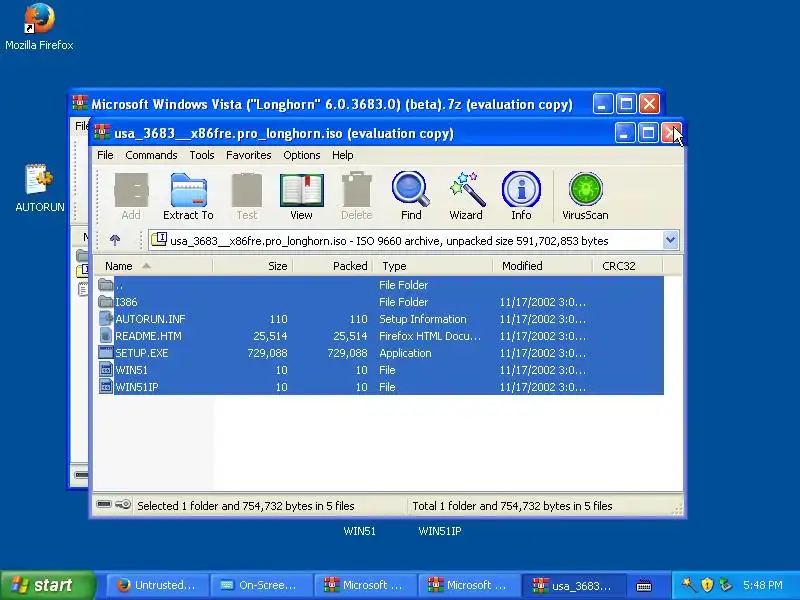Switch to the usa_3683 taskbar button
The width and height of the screenshot is (800, 600).
pos(573,585)
